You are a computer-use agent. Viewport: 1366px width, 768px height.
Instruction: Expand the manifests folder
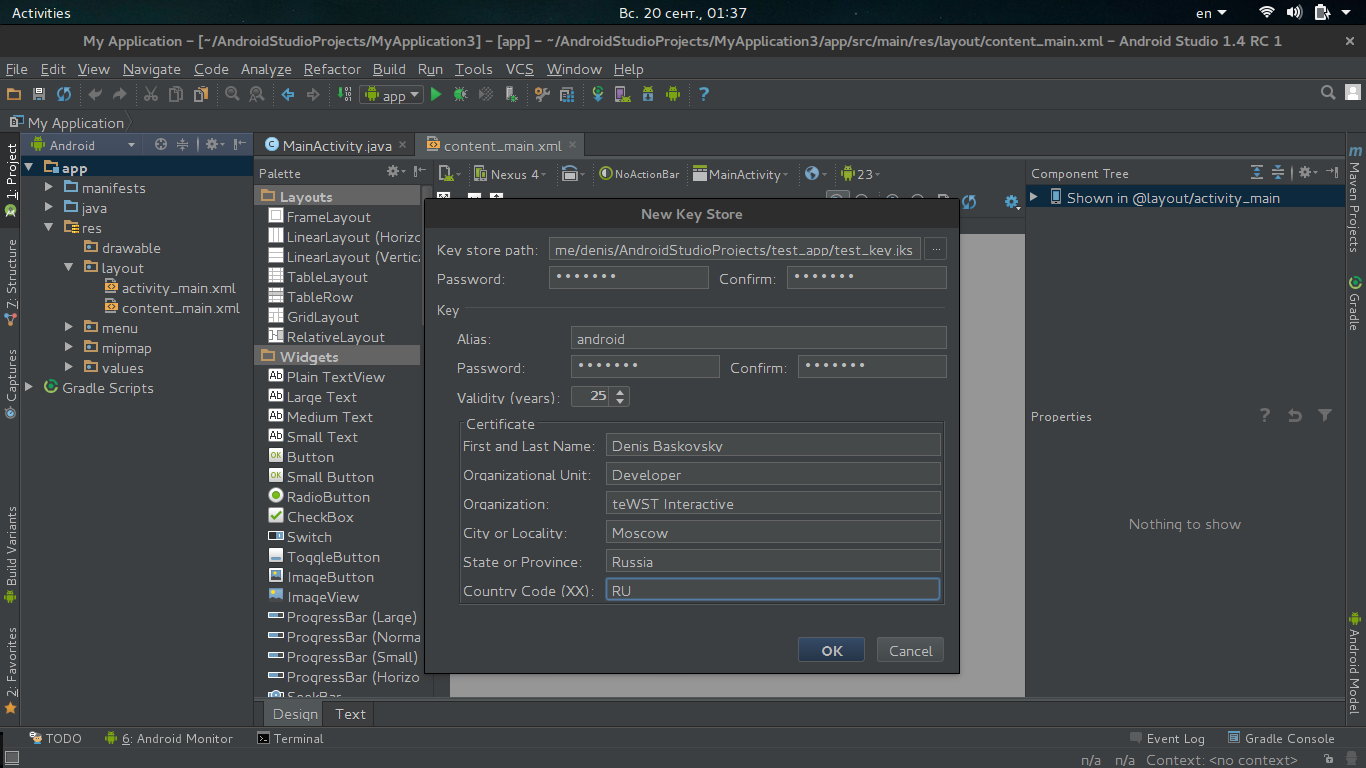click(x=49, y=188)
